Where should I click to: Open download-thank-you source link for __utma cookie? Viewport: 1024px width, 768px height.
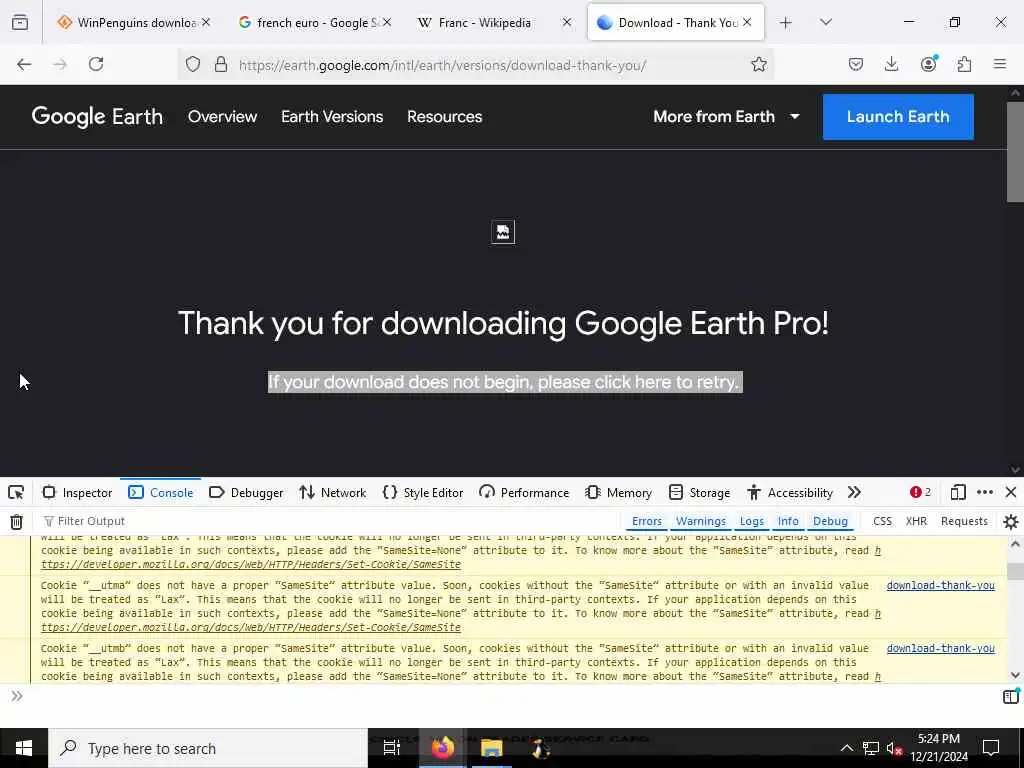(x=940, y=585)
